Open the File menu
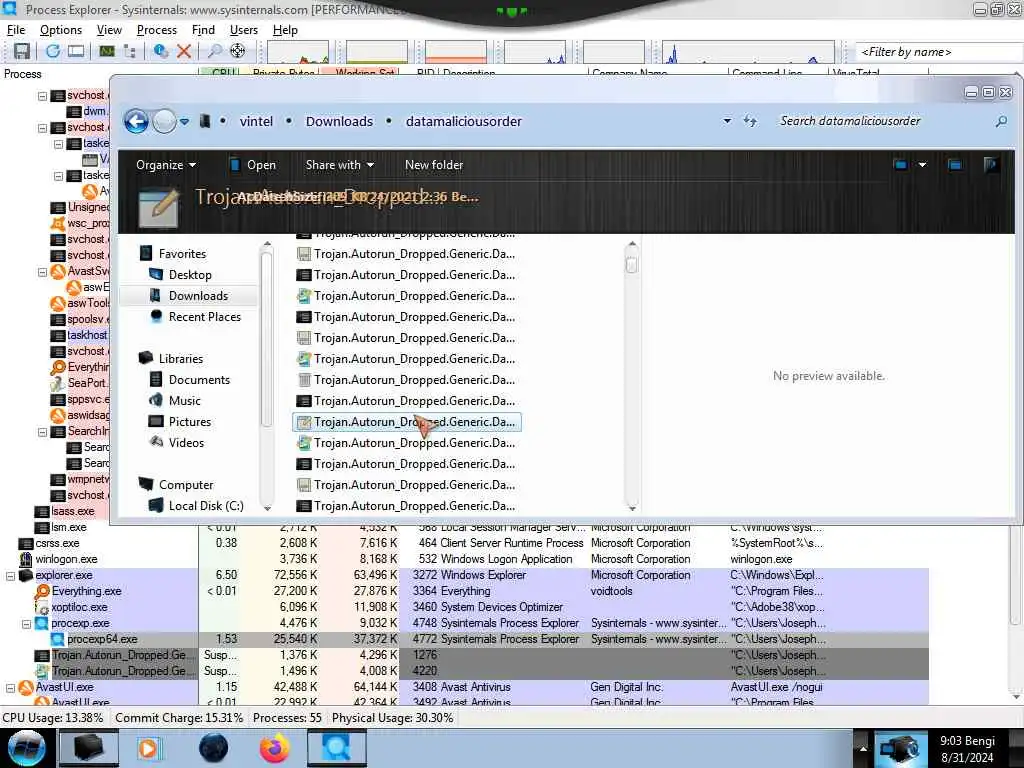The image size is (1024, 768). coord(16,30)
